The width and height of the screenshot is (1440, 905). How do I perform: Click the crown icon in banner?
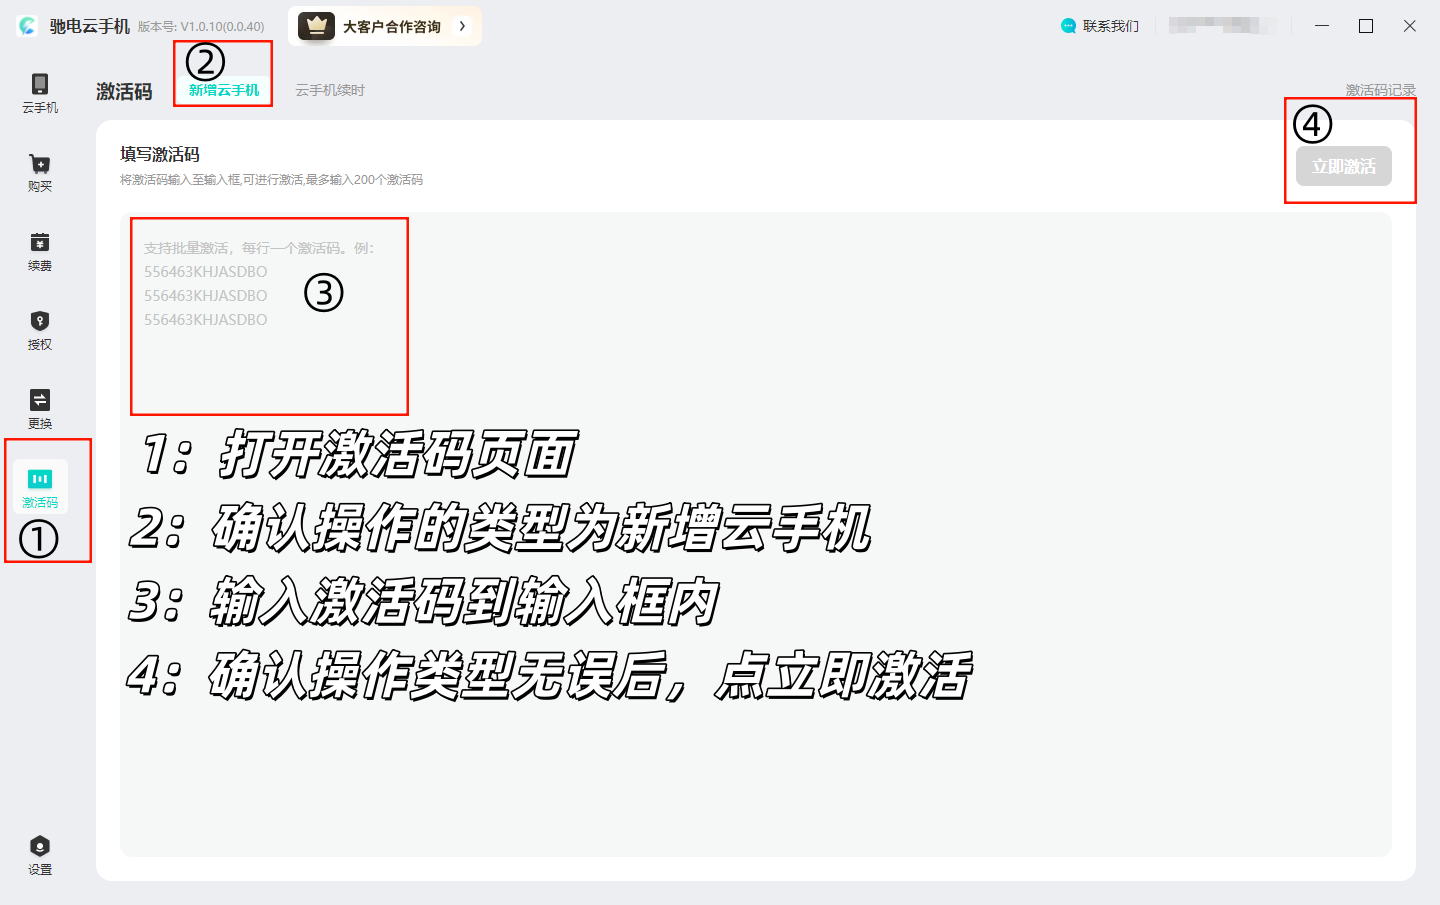click(x=316, y=26)
